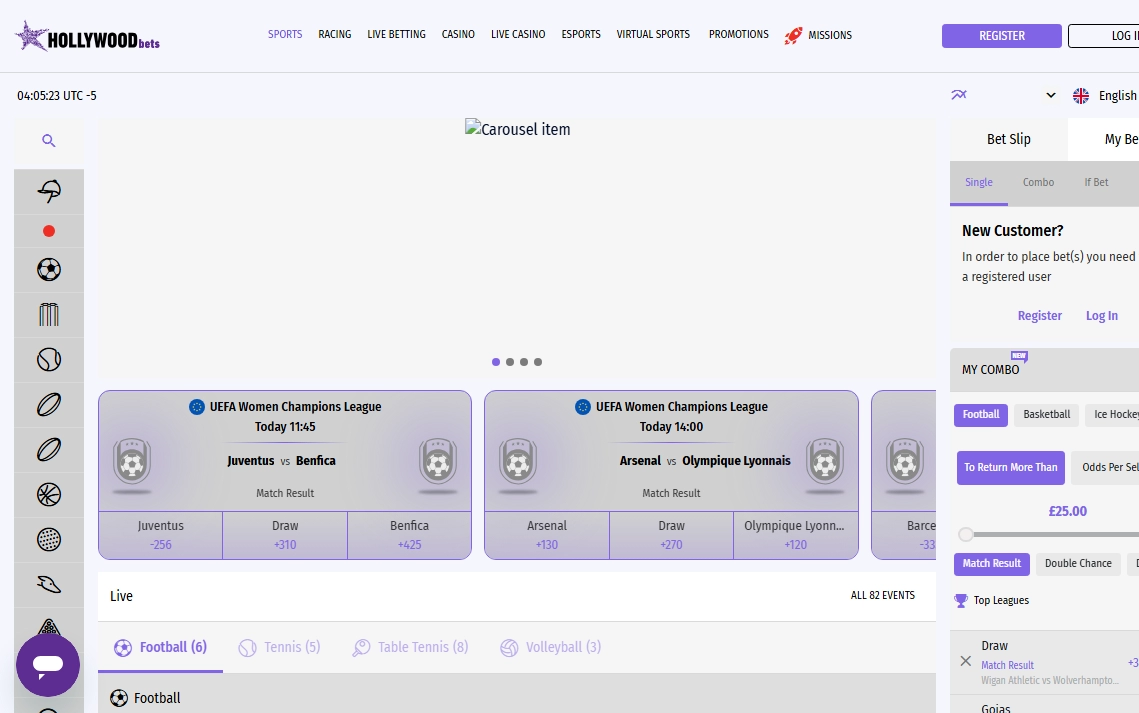Go to Live Betting
Screen dimensions: 1139x713
pyautogui.click(x=397, y=34)
